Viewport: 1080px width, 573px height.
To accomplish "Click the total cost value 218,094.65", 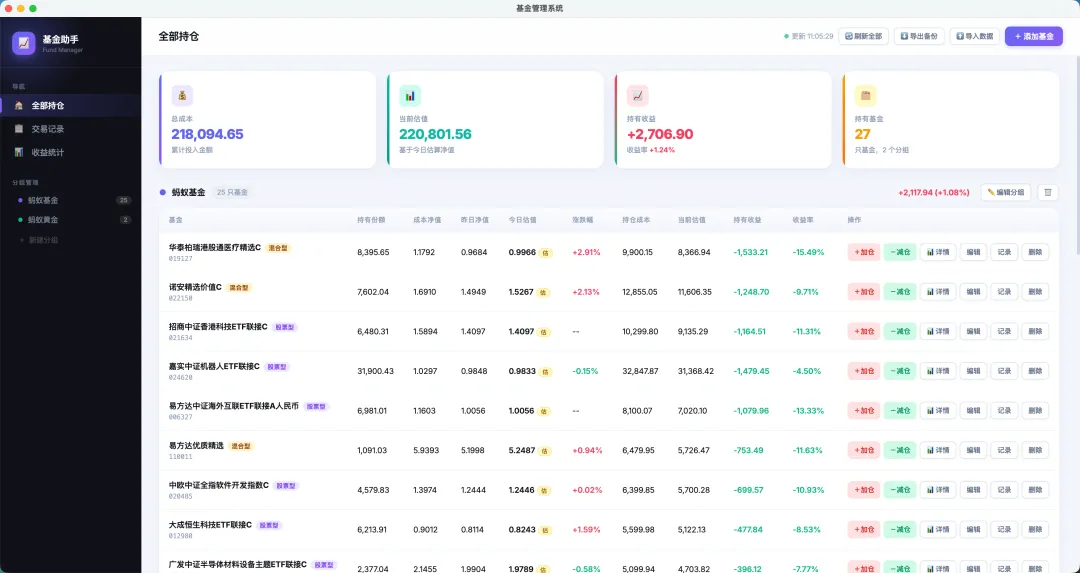I will pos(207,134).
